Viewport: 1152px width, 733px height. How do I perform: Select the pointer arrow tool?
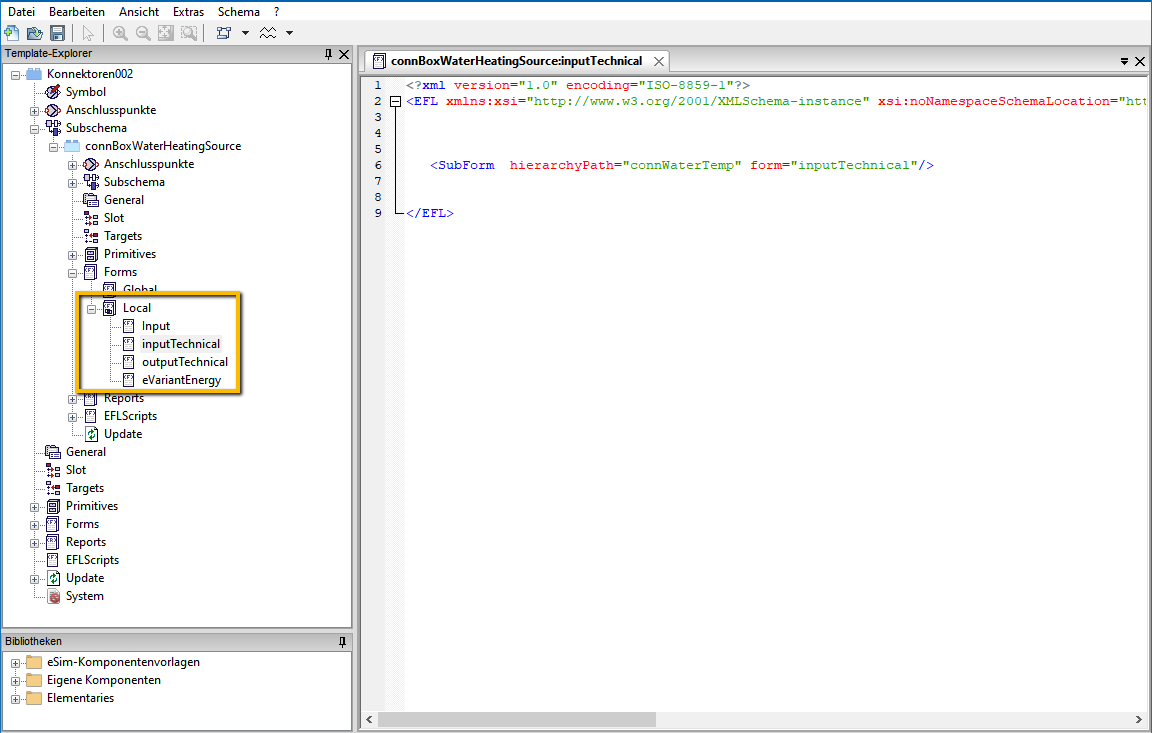(x=88, y=33)
